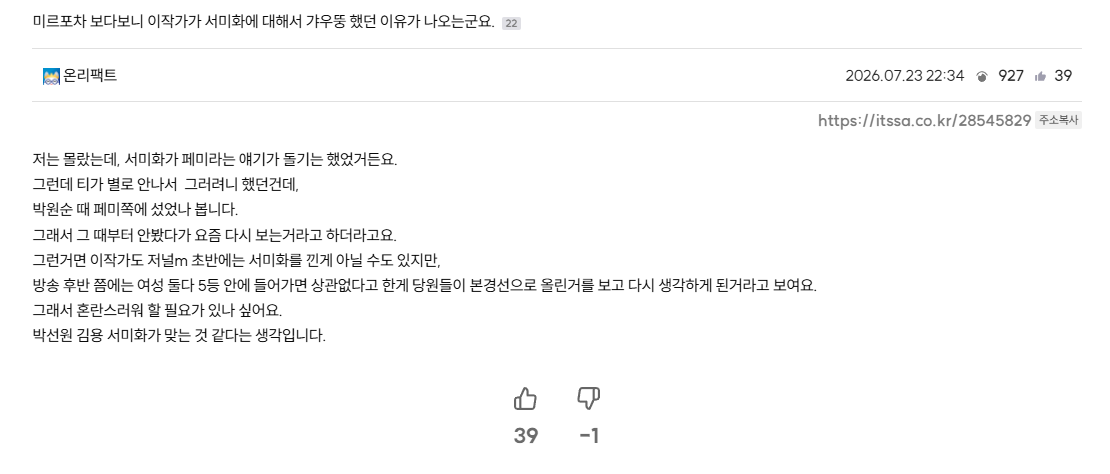This screenshot has width=1110, height=474.
Task: Open the 22 comments badge beside title
Action: click(x=511, y=23)
